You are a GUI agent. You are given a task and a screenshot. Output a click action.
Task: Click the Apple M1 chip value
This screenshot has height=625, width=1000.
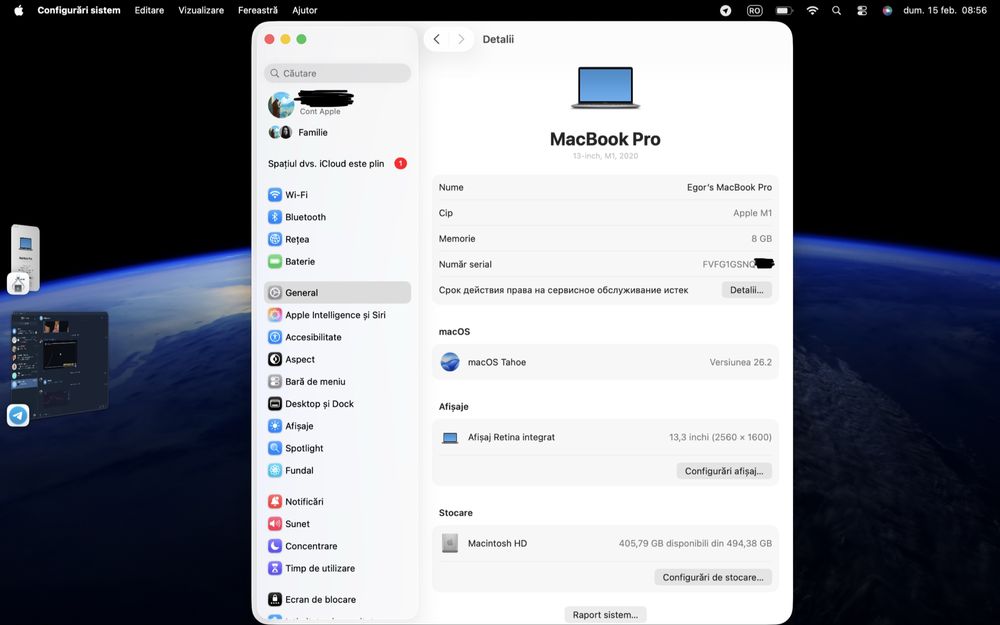pyautogui.click(x=753, y=213)
